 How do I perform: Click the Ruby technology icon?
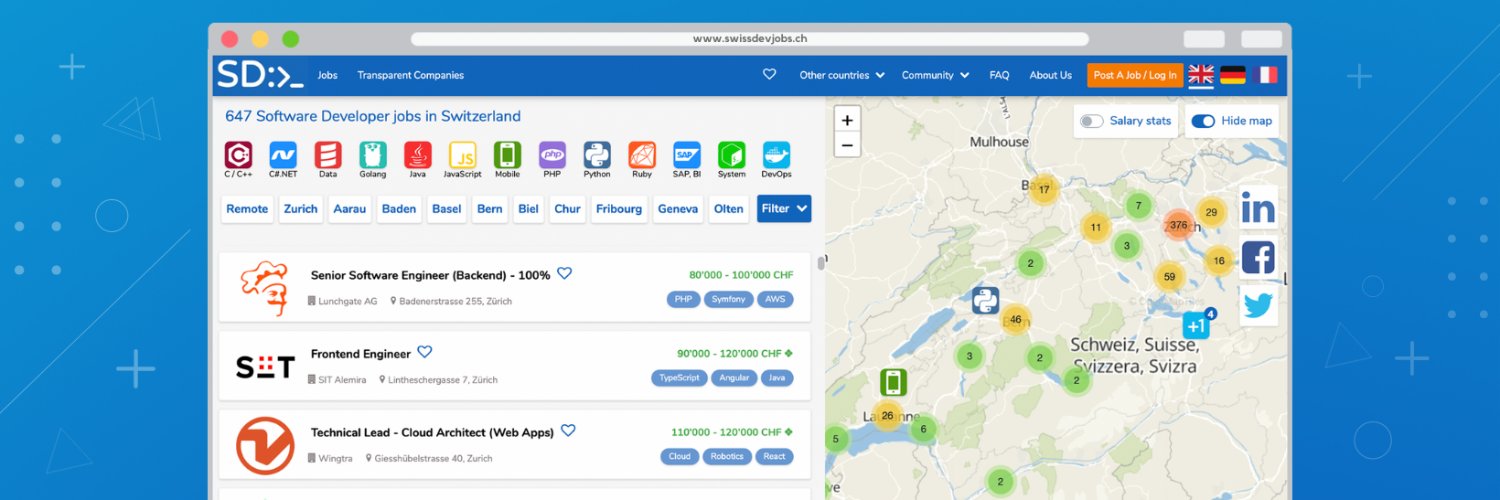642,155
